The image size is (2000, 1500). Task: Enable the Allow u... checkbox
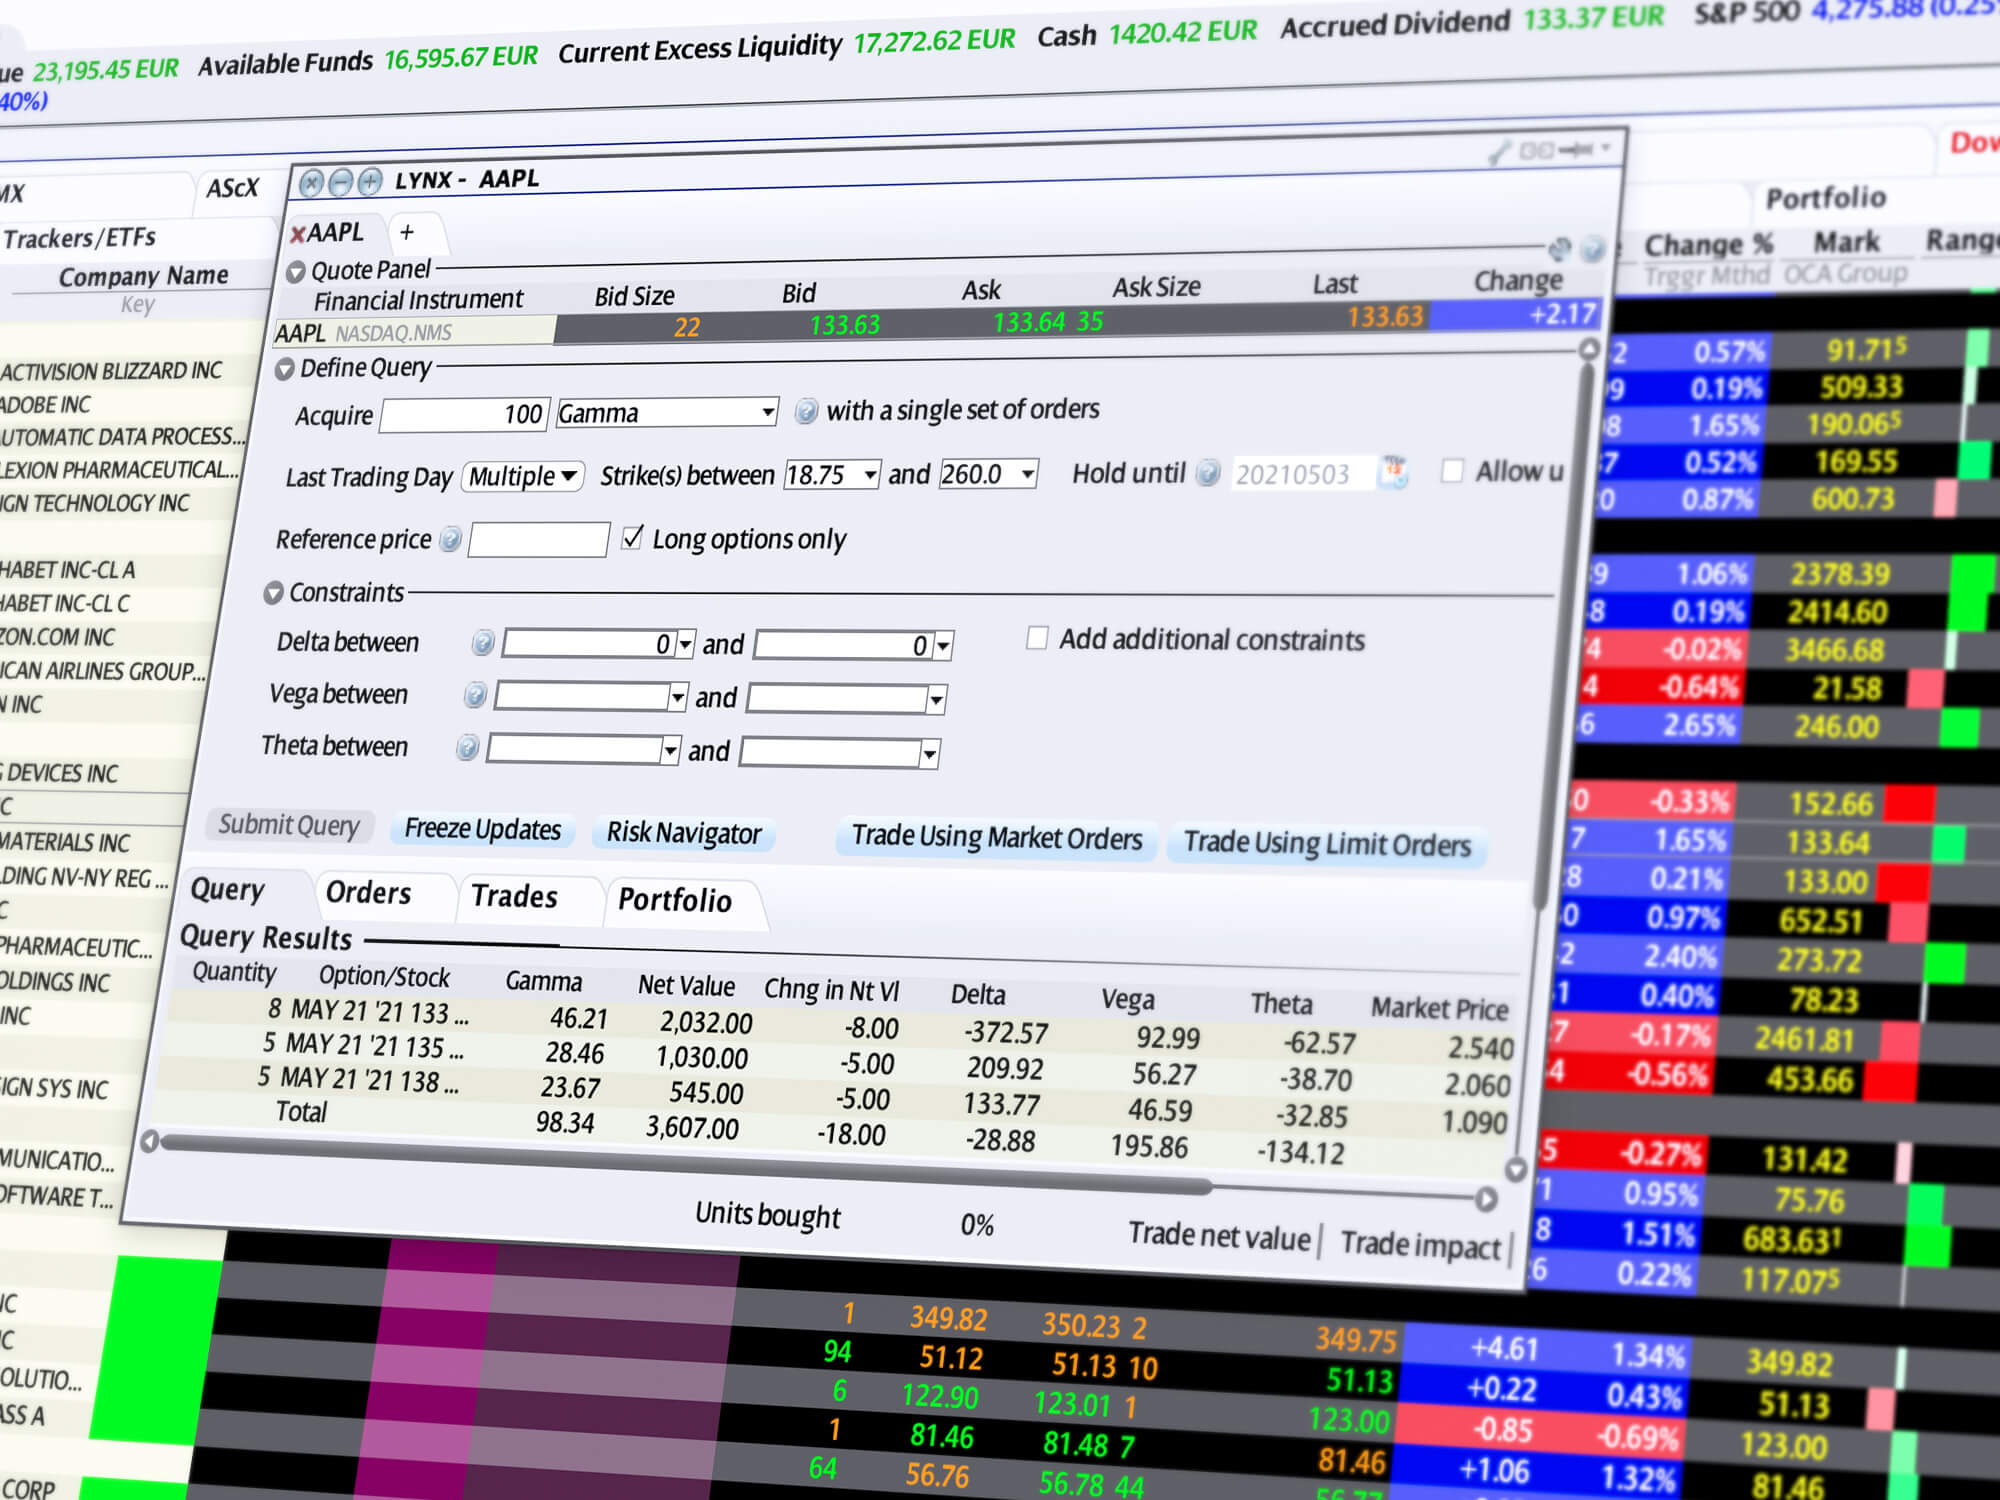pyautogui.click(x=1452, y=470)
